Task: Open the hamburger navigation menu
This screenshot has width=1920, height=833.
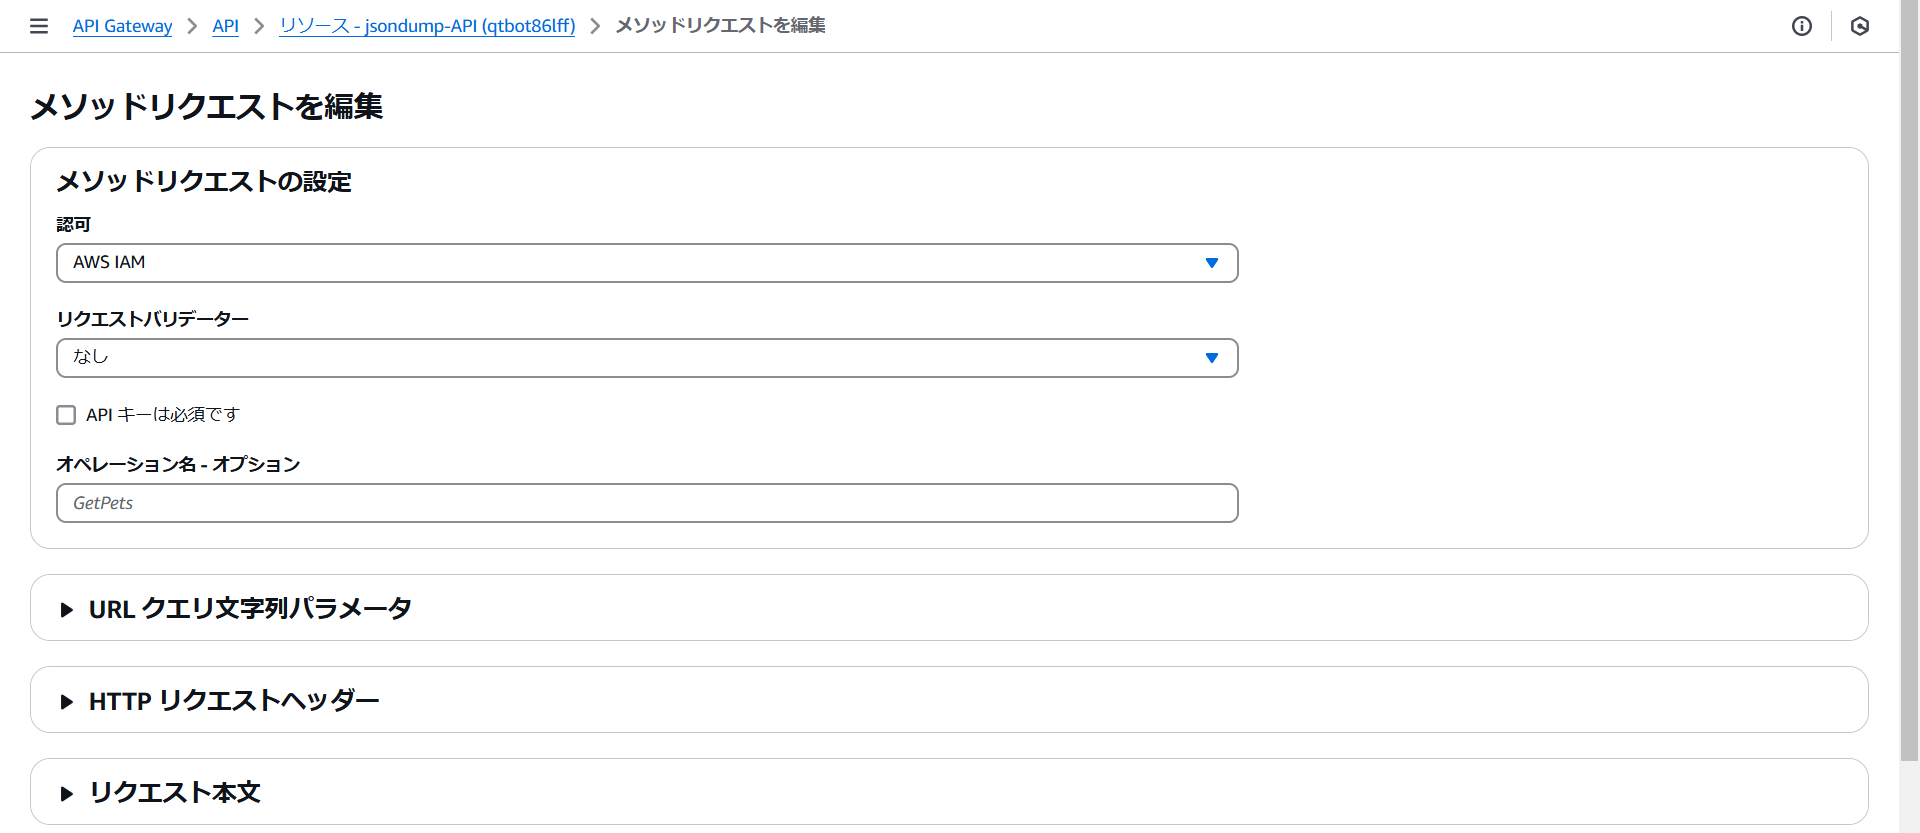Action: (x=39, y=26)
